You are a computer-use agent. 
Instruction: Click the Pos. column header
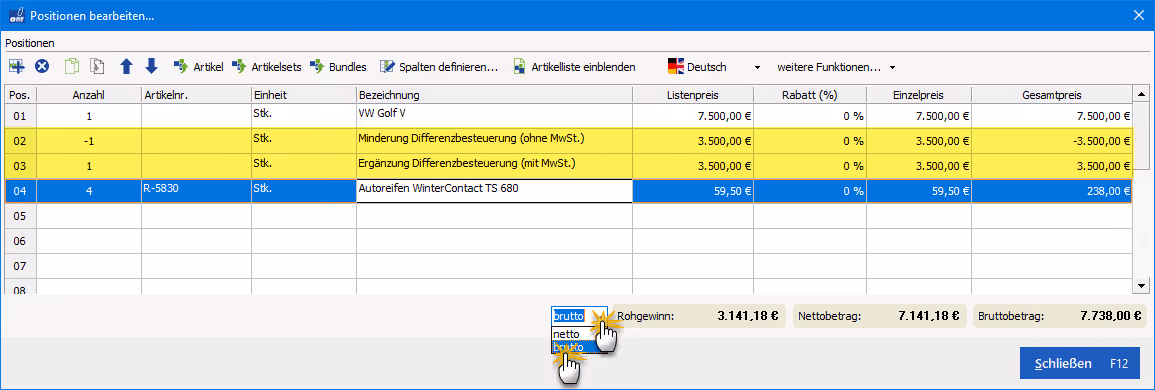point(21,94)
